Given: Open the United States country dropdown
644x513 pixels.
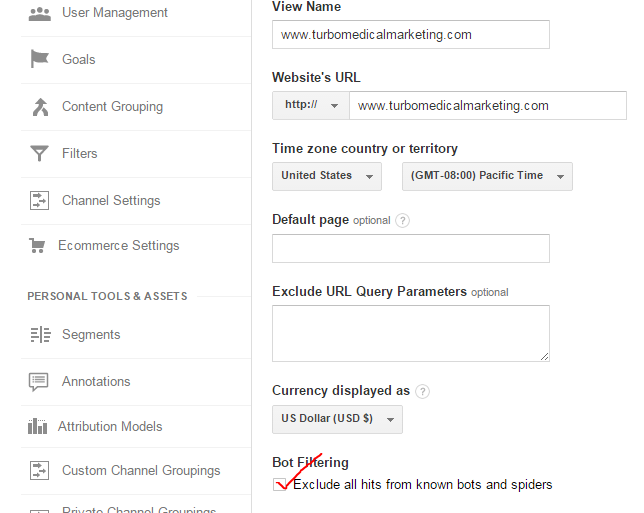Looking at the screenshot, I should coord(326,176).
